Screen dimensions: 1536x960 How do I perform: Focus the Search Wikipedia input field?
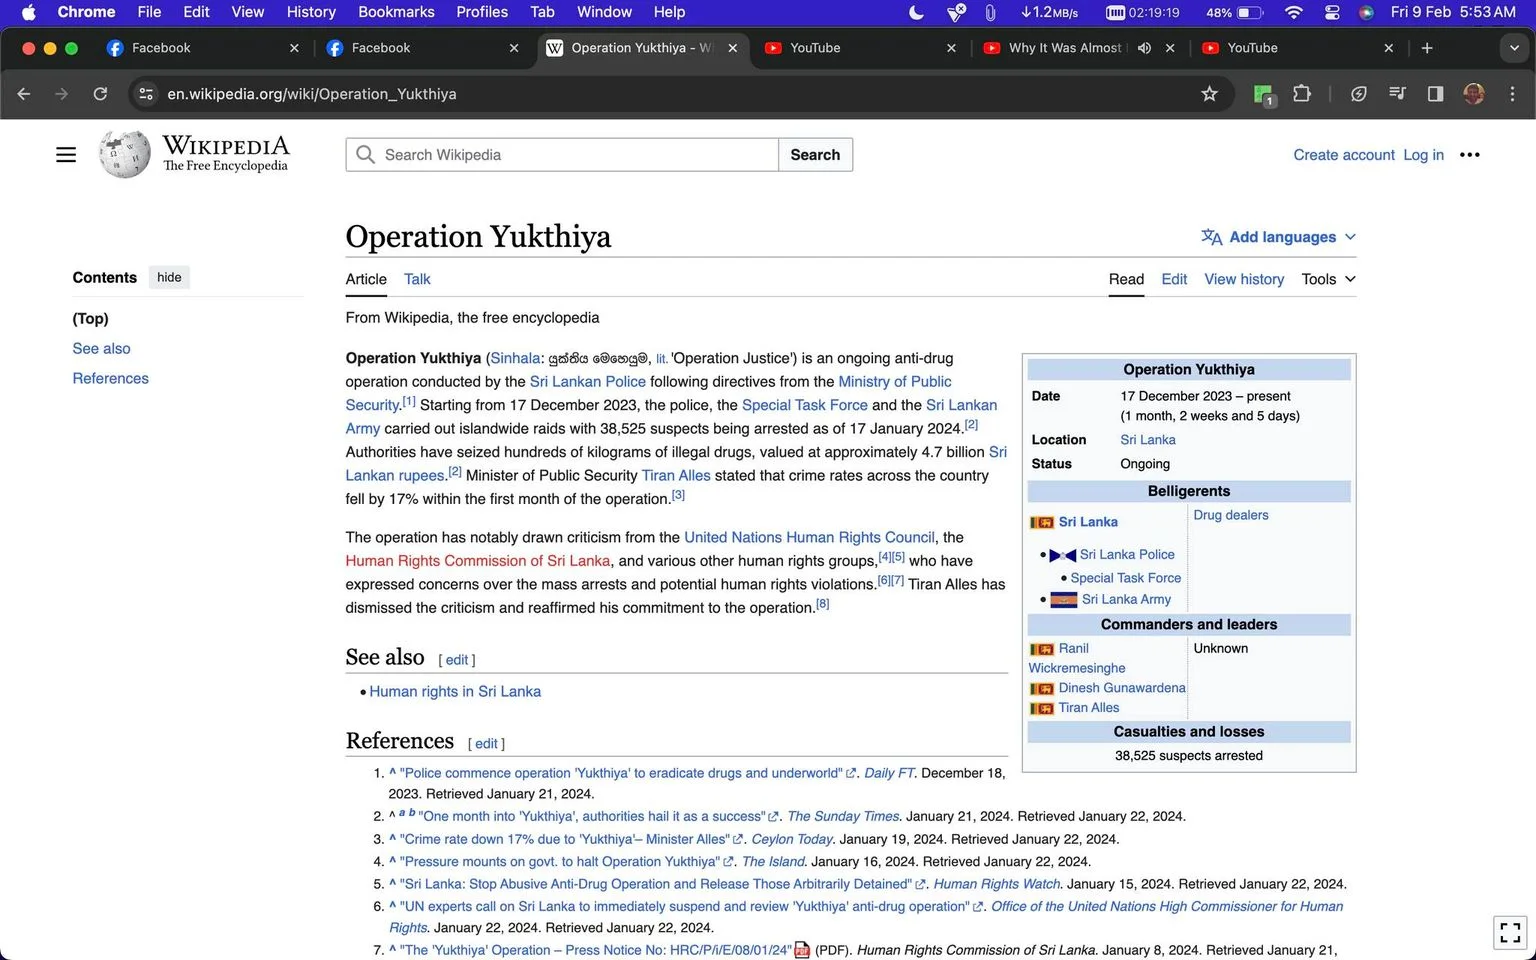click(x=562, y=155)
